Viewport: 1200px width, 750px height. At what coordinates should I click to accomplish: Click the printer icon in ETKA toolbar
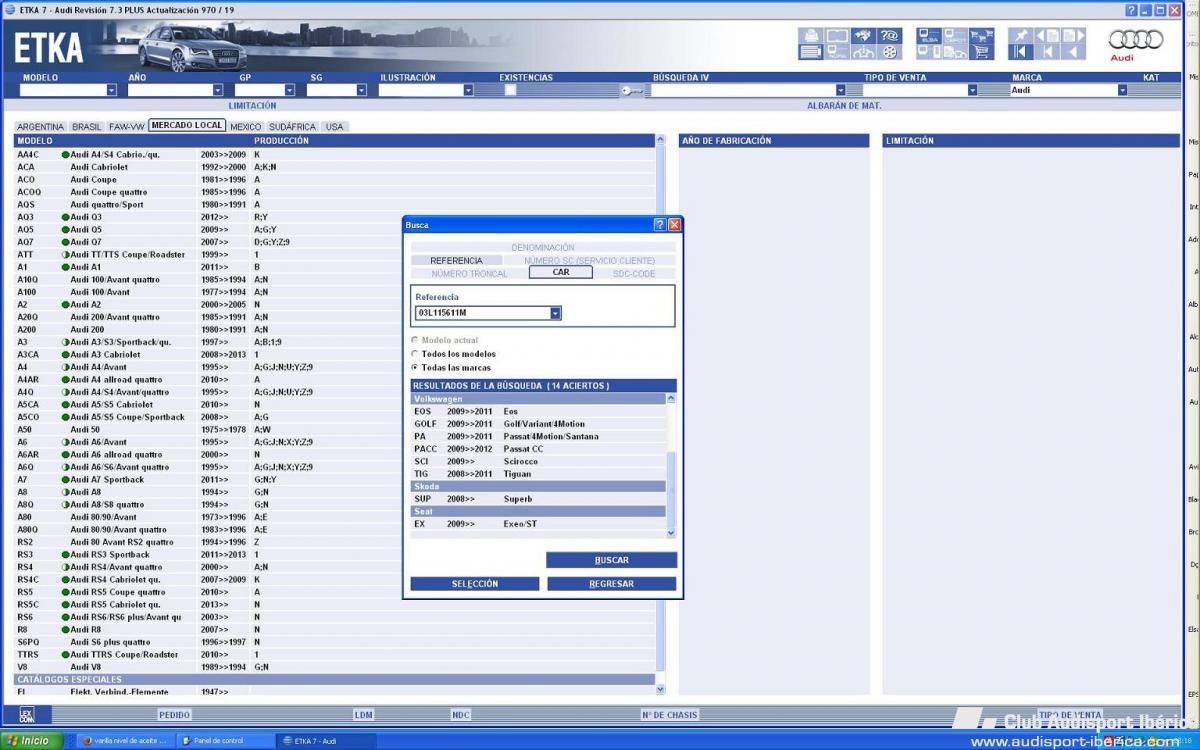(811, 36)
